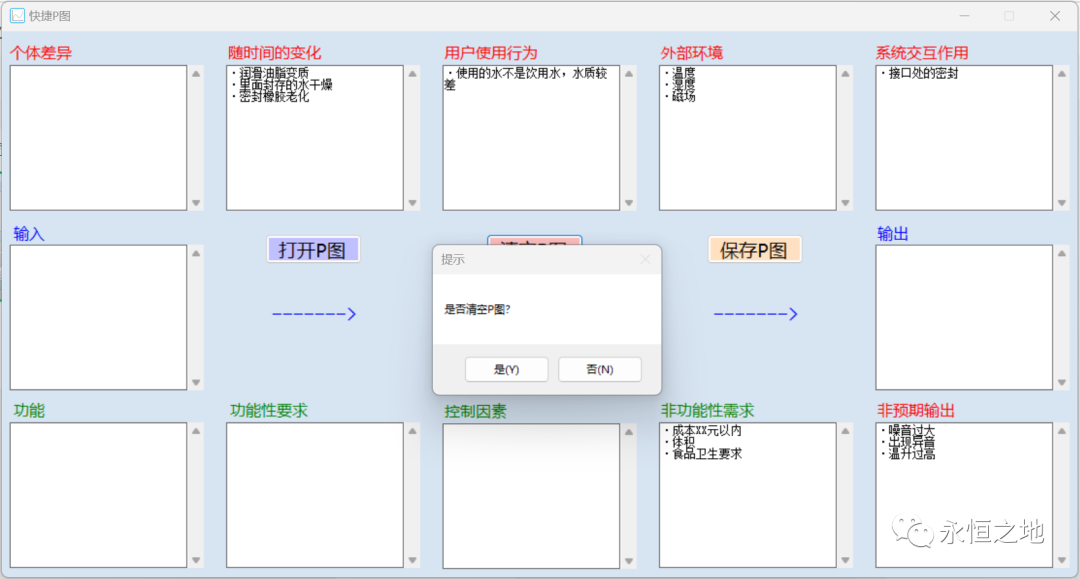Click the 保存P图 button
This screenshot has width=1080, height=579.
[x=754, y=250]
